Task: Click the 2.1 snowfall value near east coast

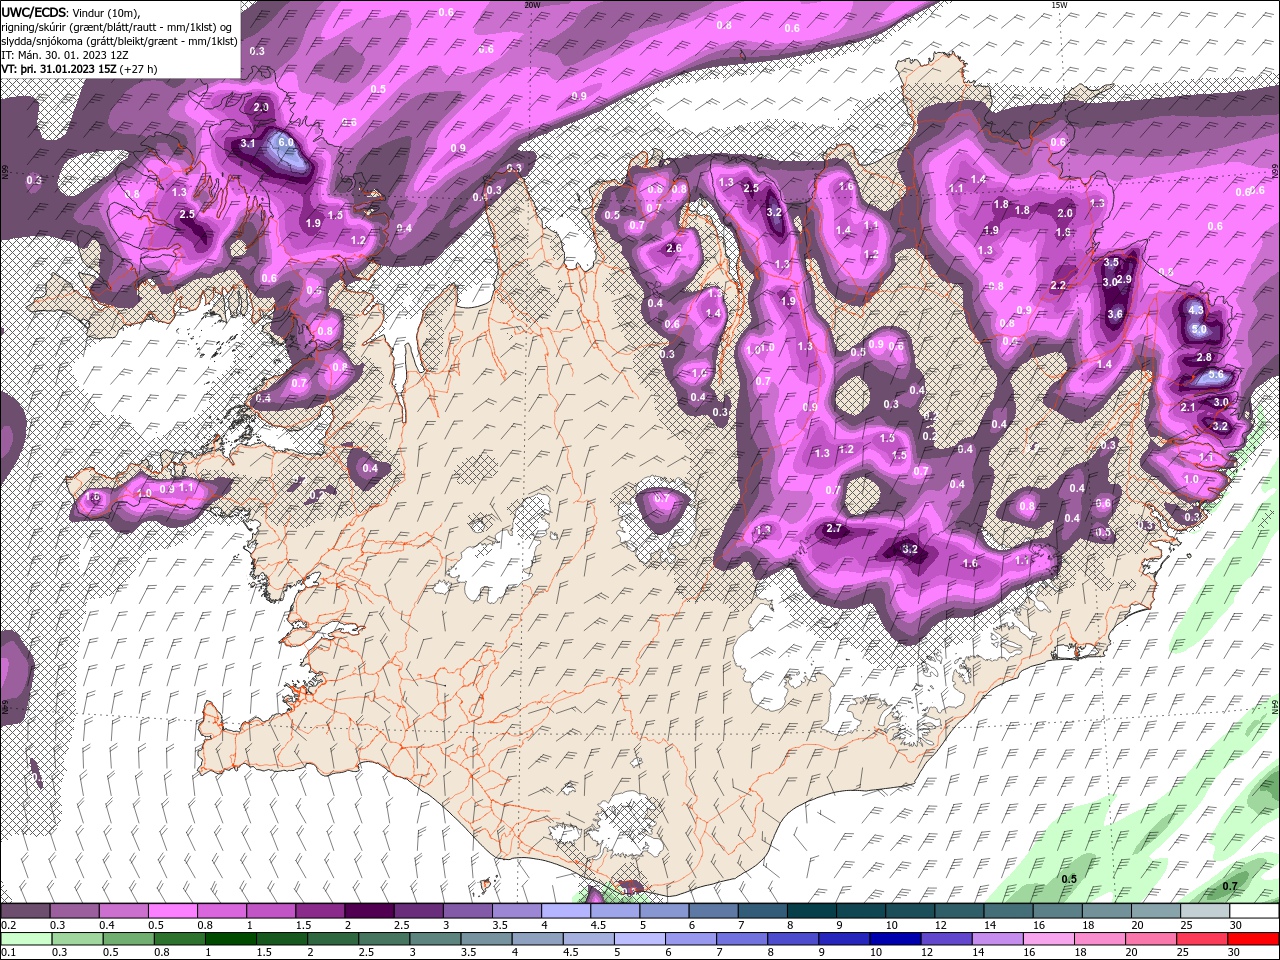Action: 1188,408
